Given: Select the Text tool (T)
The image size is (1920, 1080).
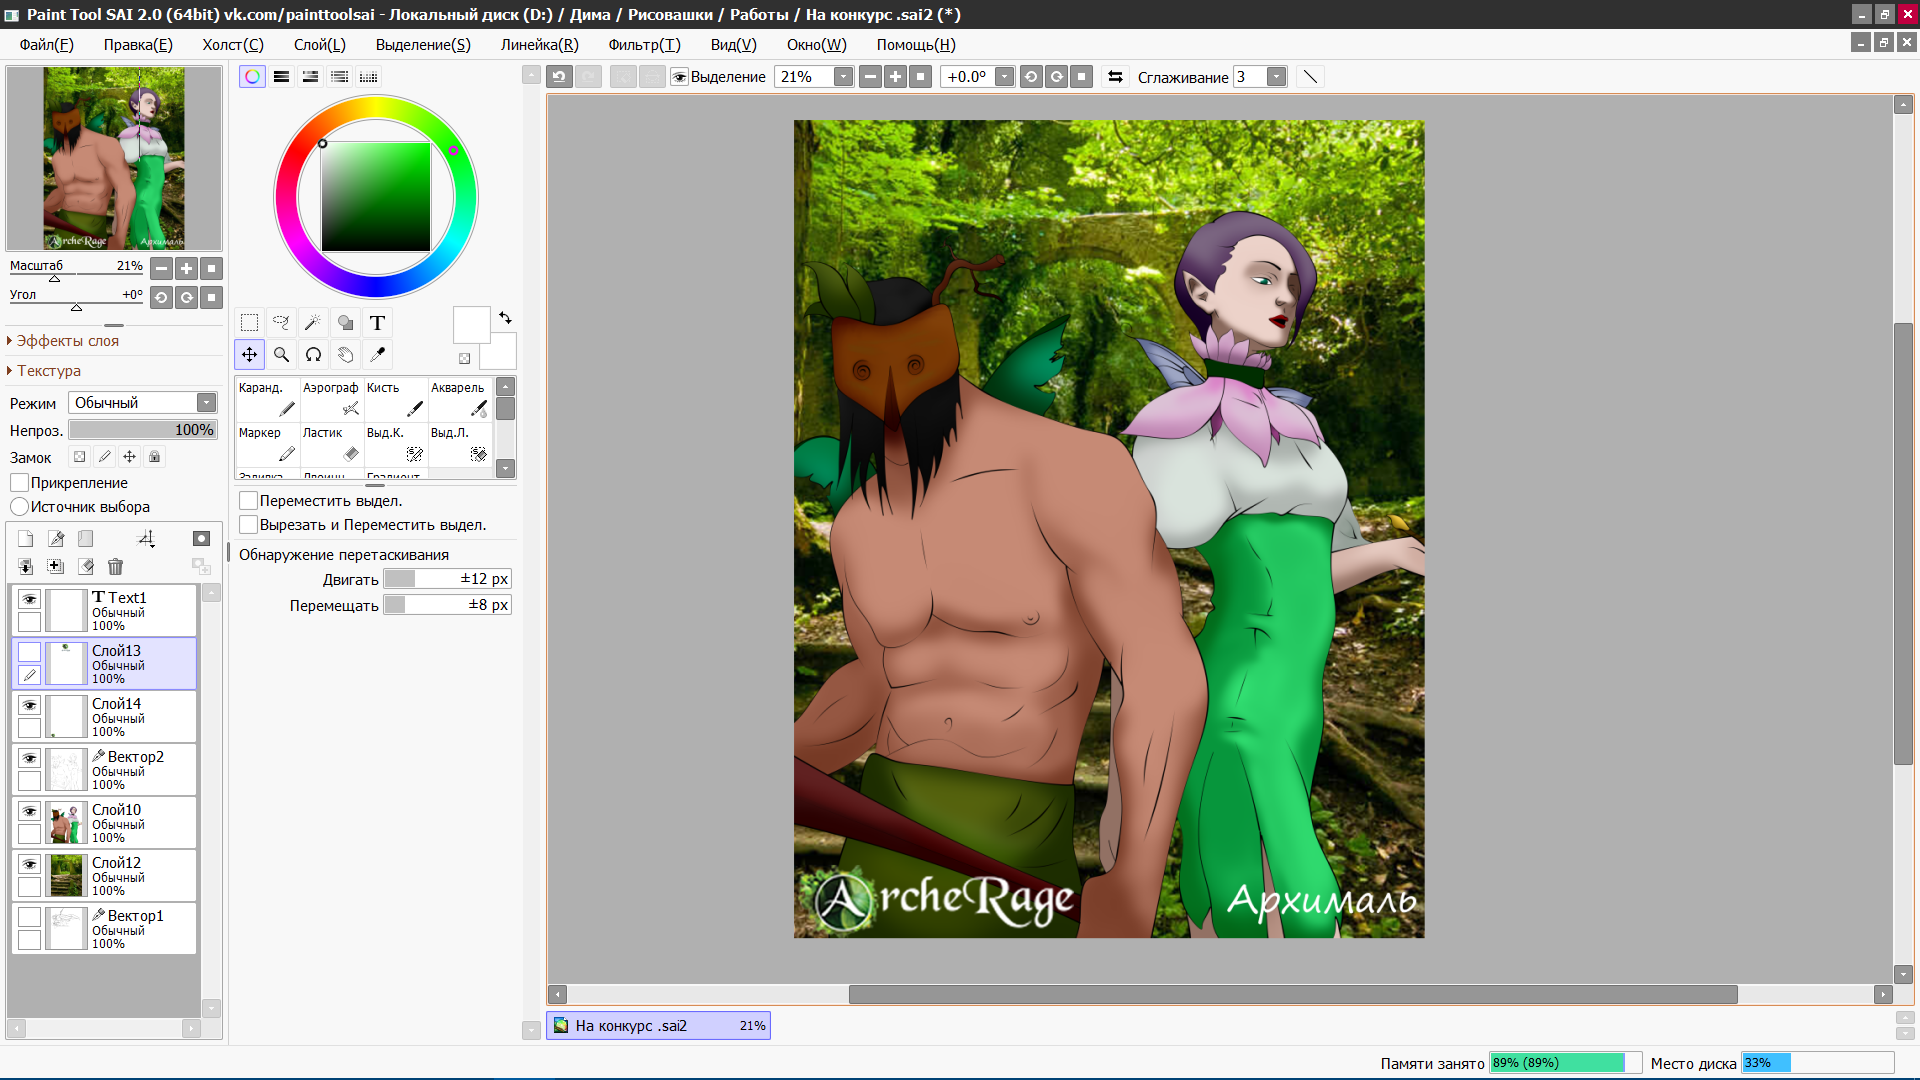Looking at the screenshot, I should coord(378,323).
